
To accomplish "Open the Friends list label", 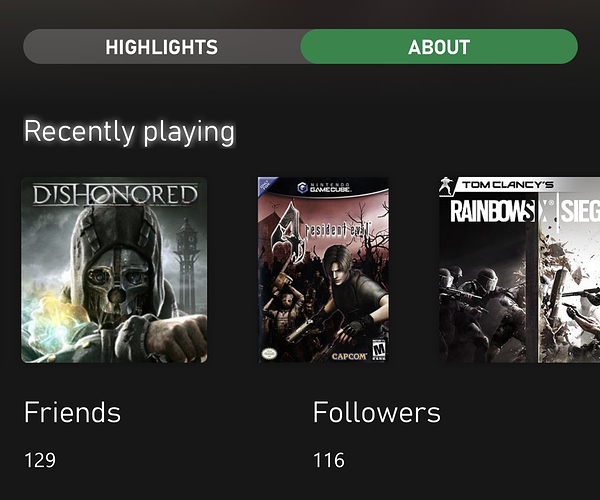I will tap(72, 412).
